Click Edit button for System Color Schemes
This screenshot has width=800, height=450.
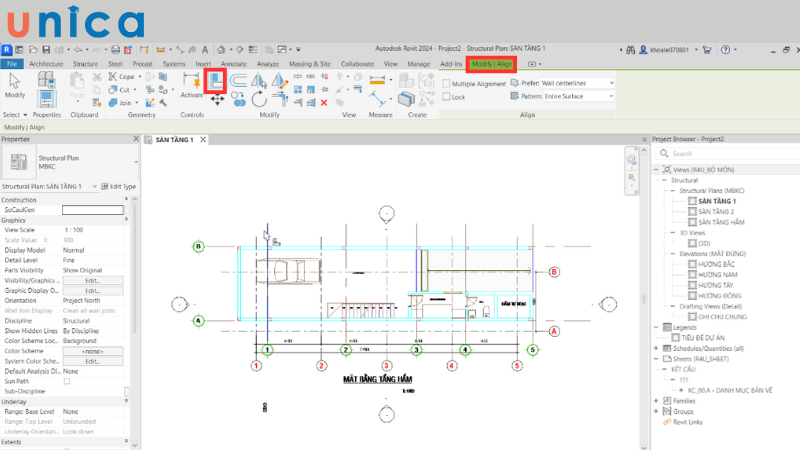(93, 361)
